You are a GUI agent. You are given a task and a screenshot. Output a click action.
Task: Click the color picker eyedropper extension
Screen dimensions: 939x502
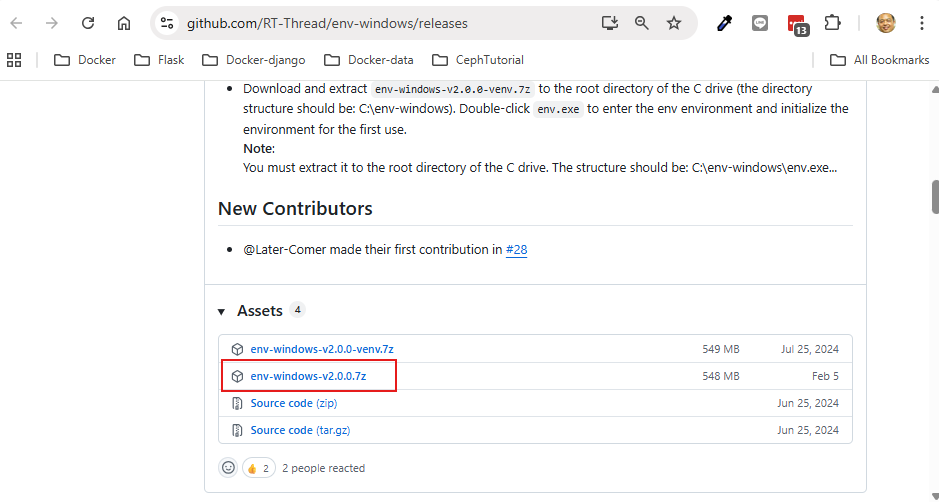725,23
